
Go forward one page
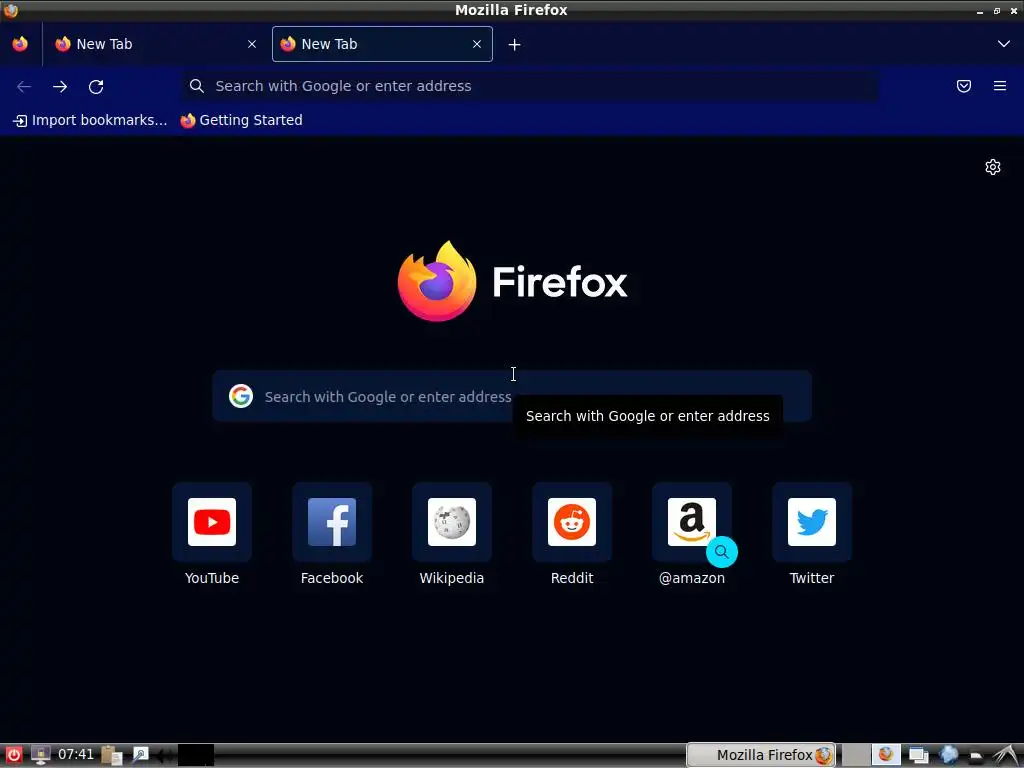(60, 86)
